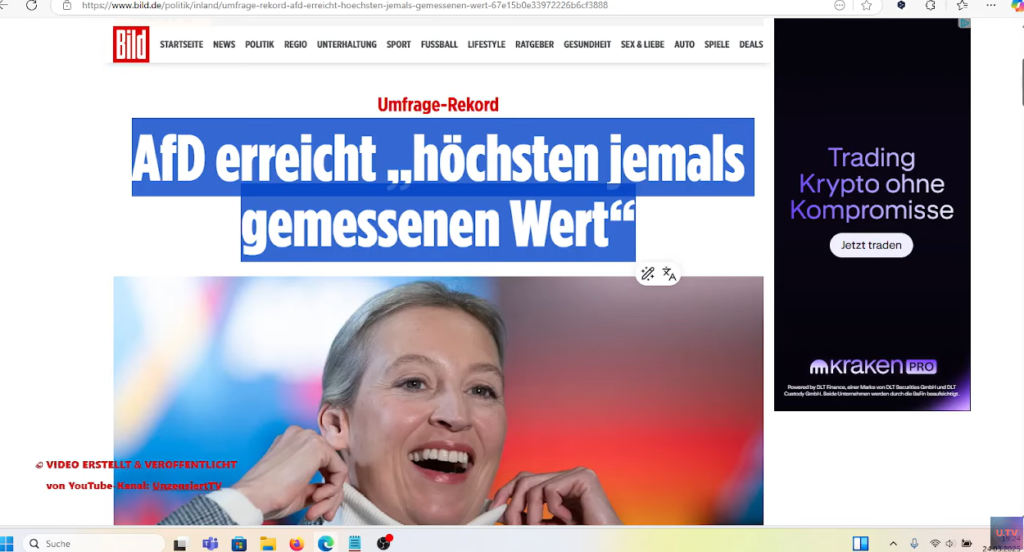Click the blue snap layout tray icon
1024x552 pixels.
pyautogui.click(x=861, y=544)
